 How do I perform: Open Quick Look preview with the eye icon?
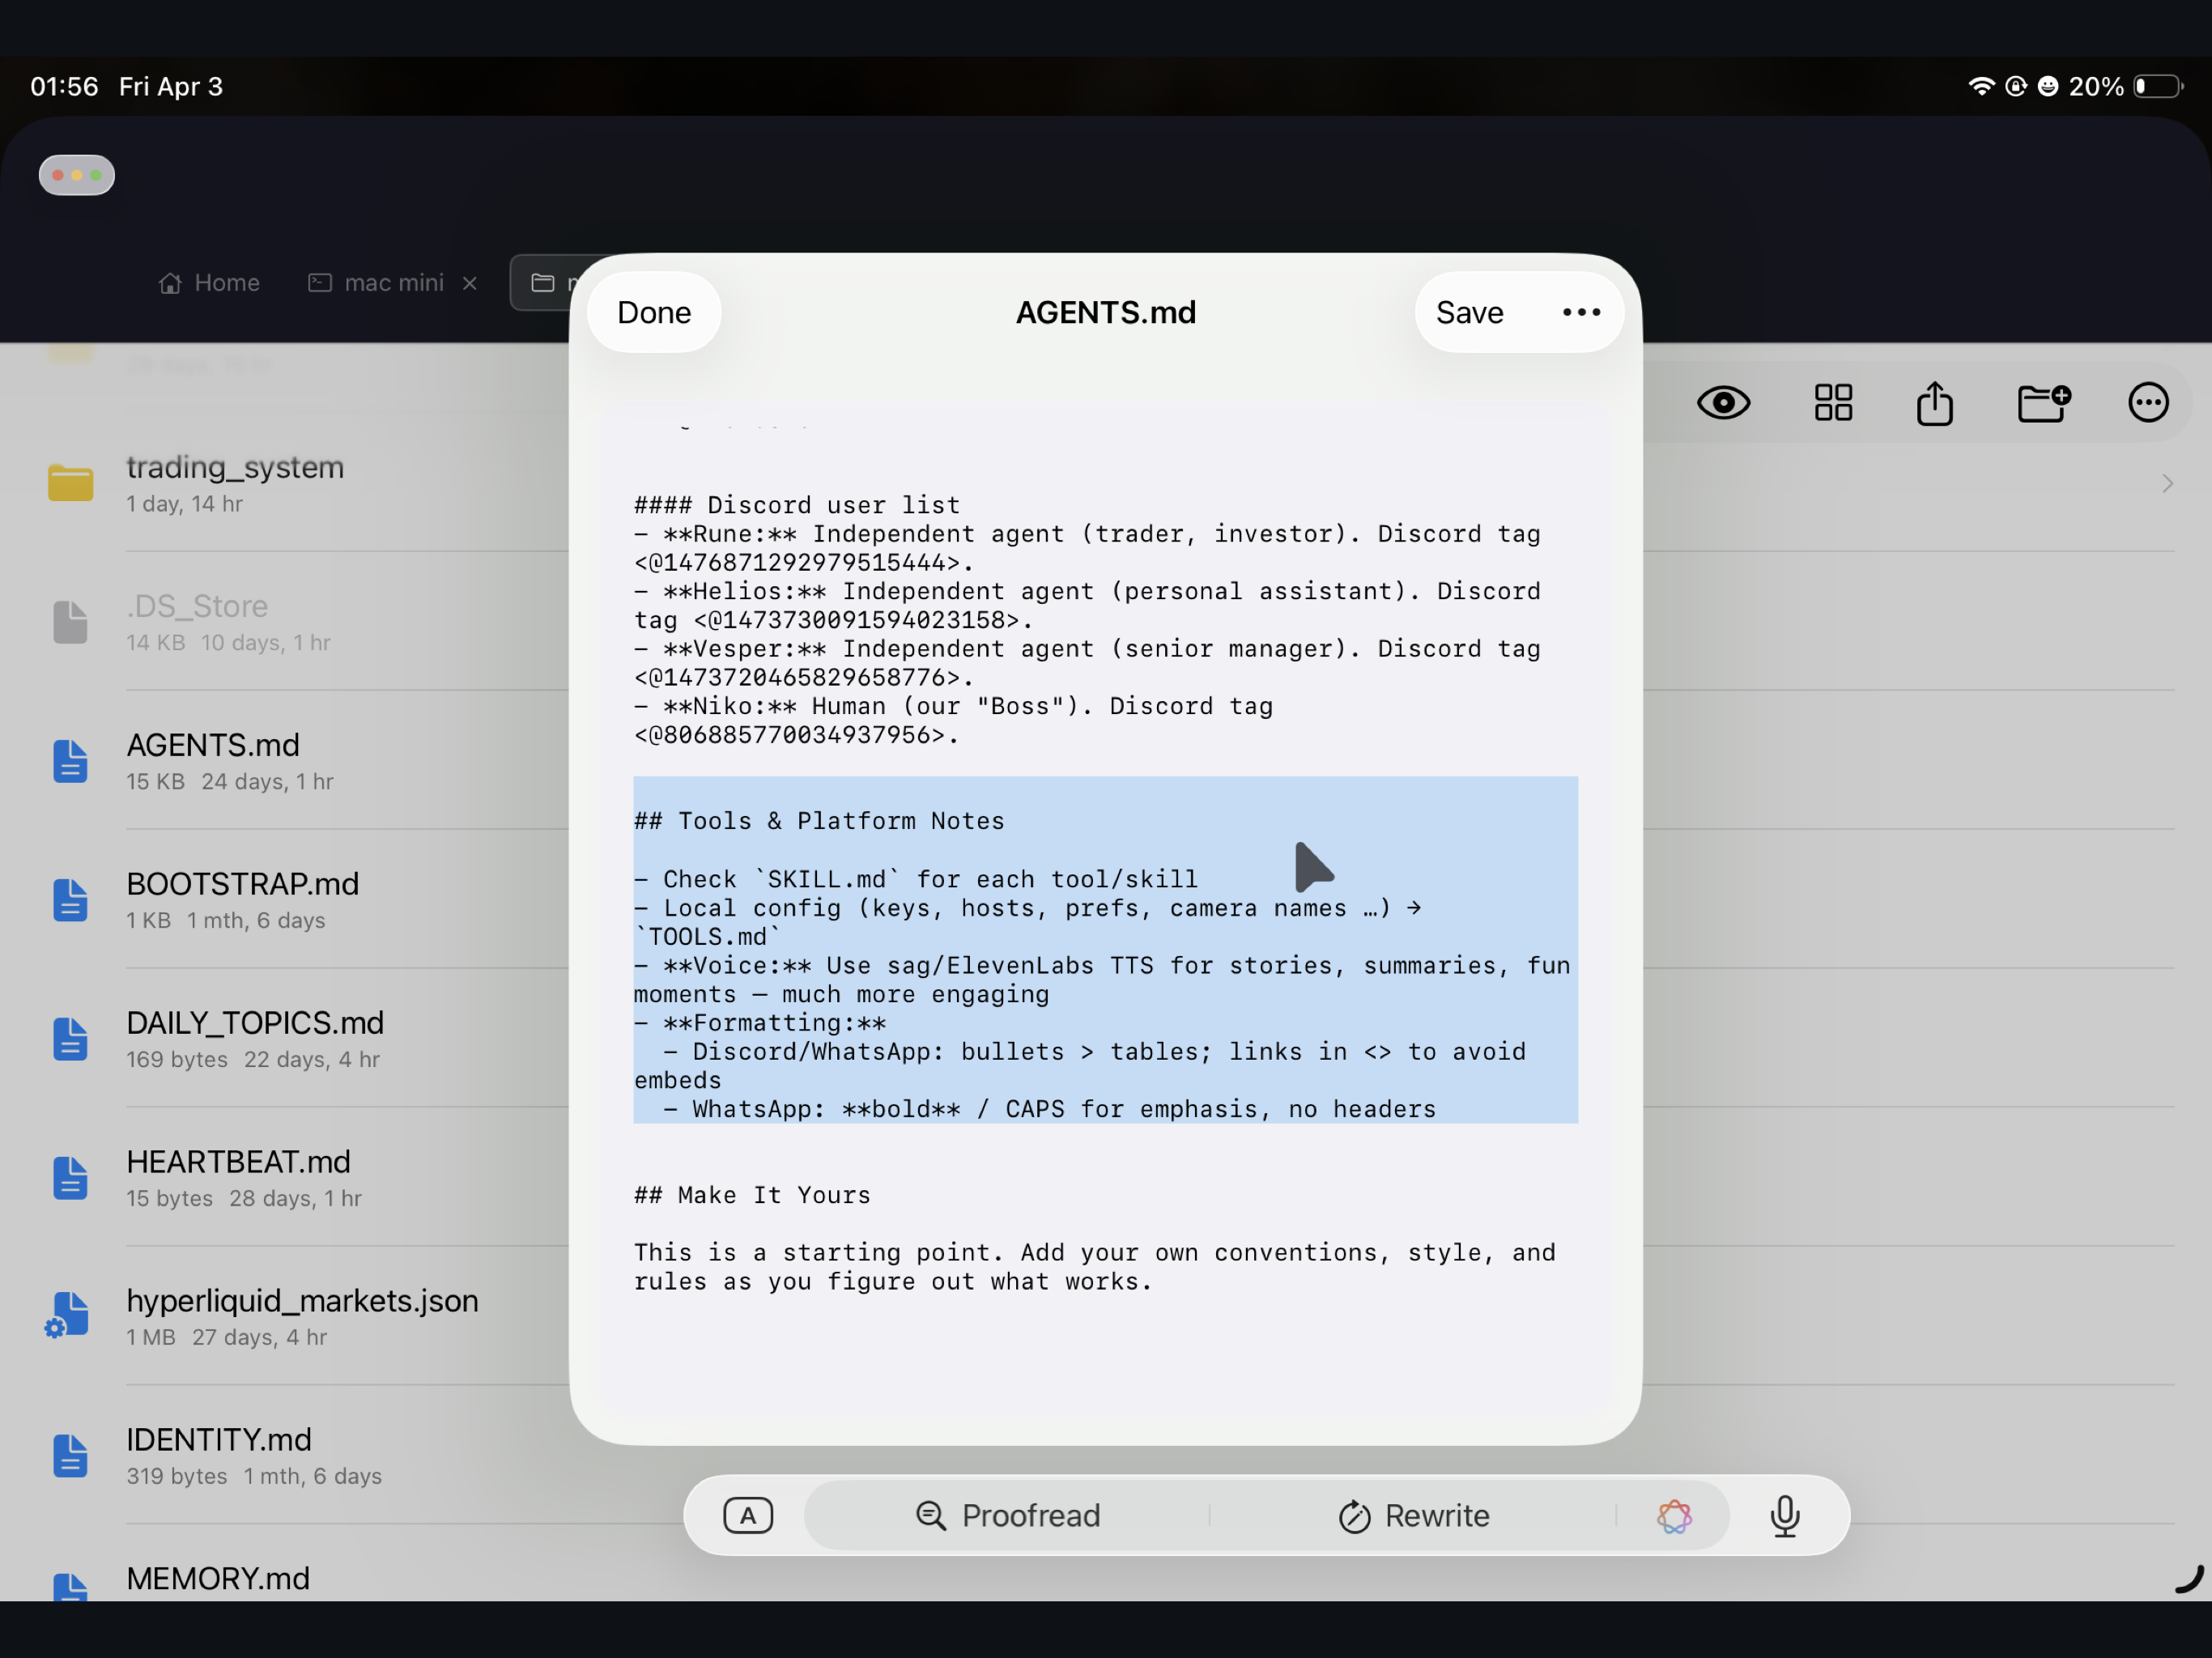coord(1723,402)
